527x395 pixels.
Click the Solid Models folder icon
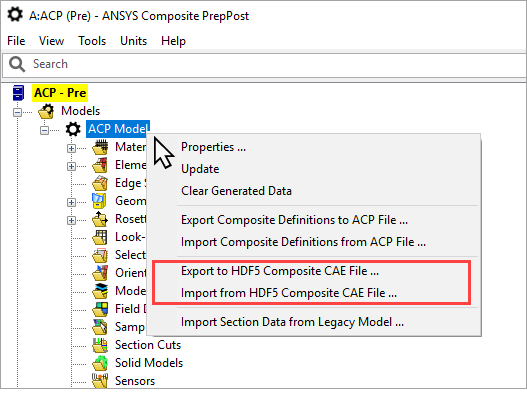[100, 363]
